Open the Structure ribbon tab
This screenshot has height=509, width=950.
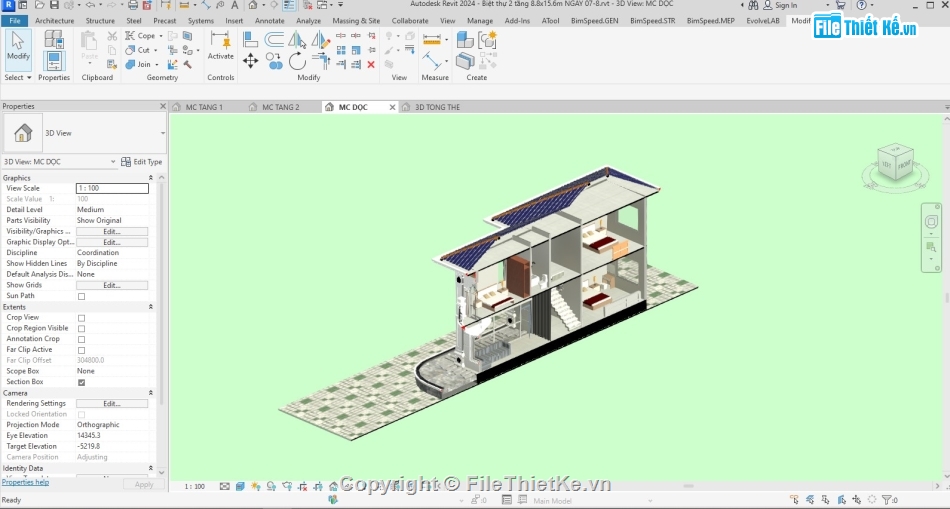(100, 21)
